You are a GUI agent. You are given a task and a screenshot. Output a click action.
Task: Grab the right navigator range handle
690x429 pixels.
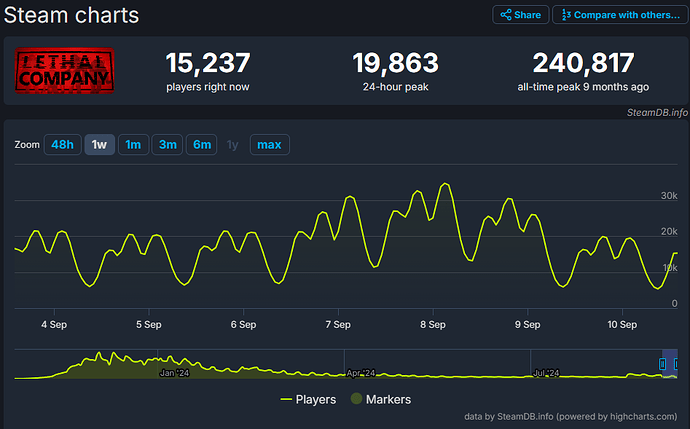click(x=677, y=364)
